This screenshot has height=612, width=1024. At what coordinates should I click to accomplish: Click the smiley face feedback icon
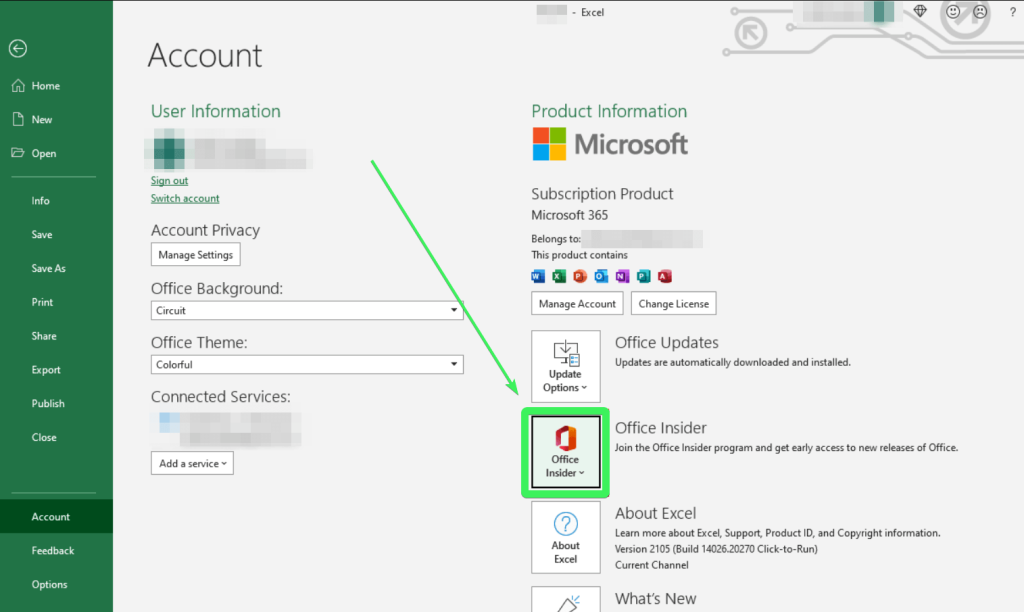(x=953, y=12)
